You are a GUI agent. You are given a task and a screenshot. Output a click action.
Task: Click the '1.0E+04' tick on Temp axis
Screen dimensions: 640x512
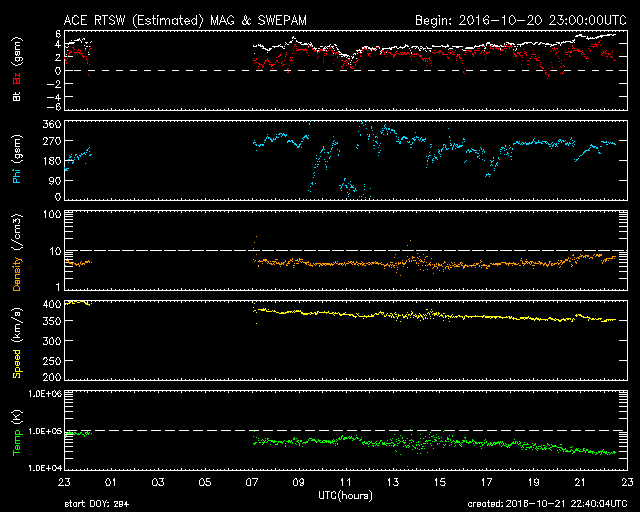coord(45,468)
